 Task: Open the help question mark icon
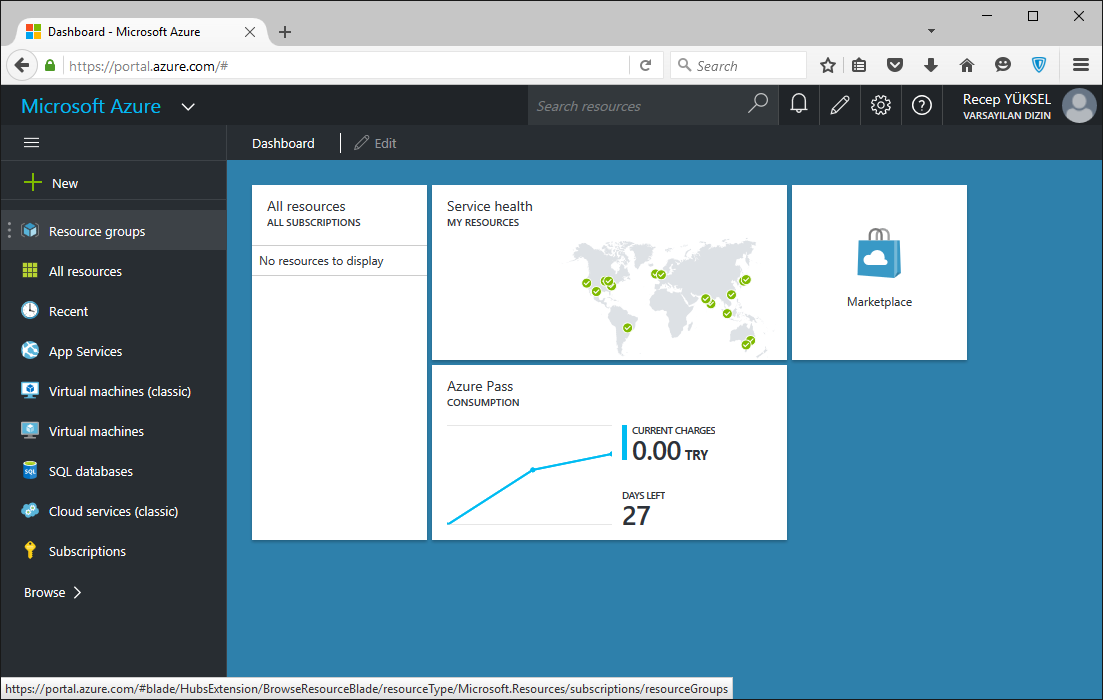pos(922,105)
